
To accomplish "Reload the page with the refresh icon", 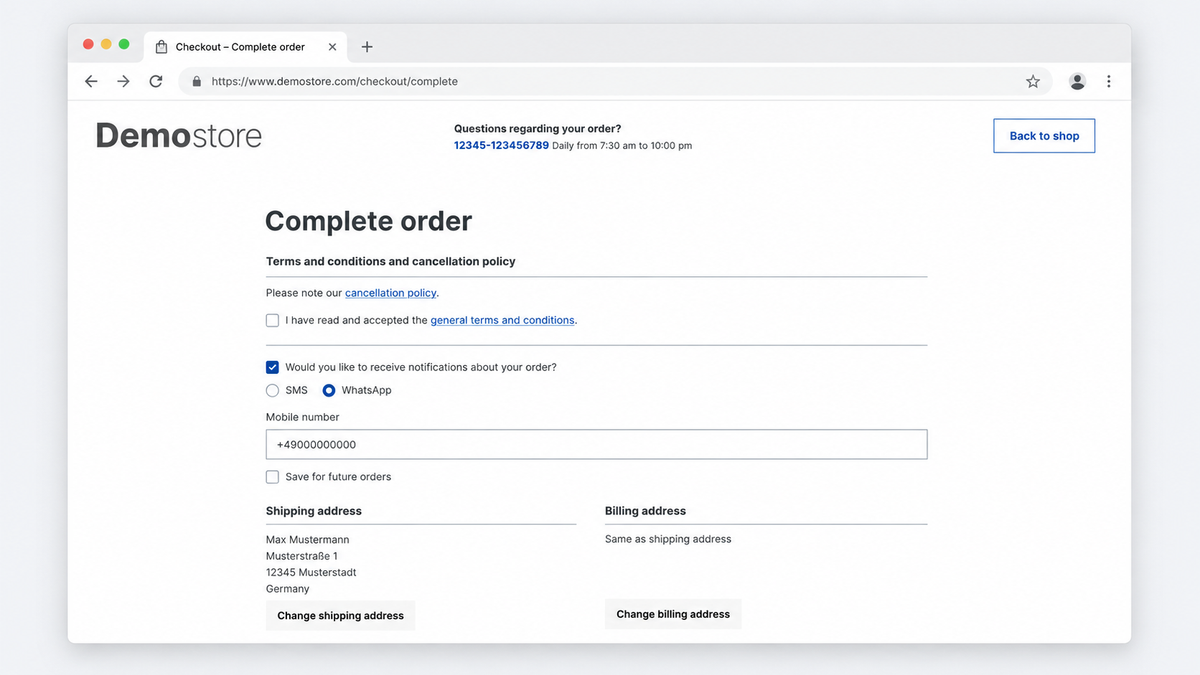I will [x=156, y=82].
